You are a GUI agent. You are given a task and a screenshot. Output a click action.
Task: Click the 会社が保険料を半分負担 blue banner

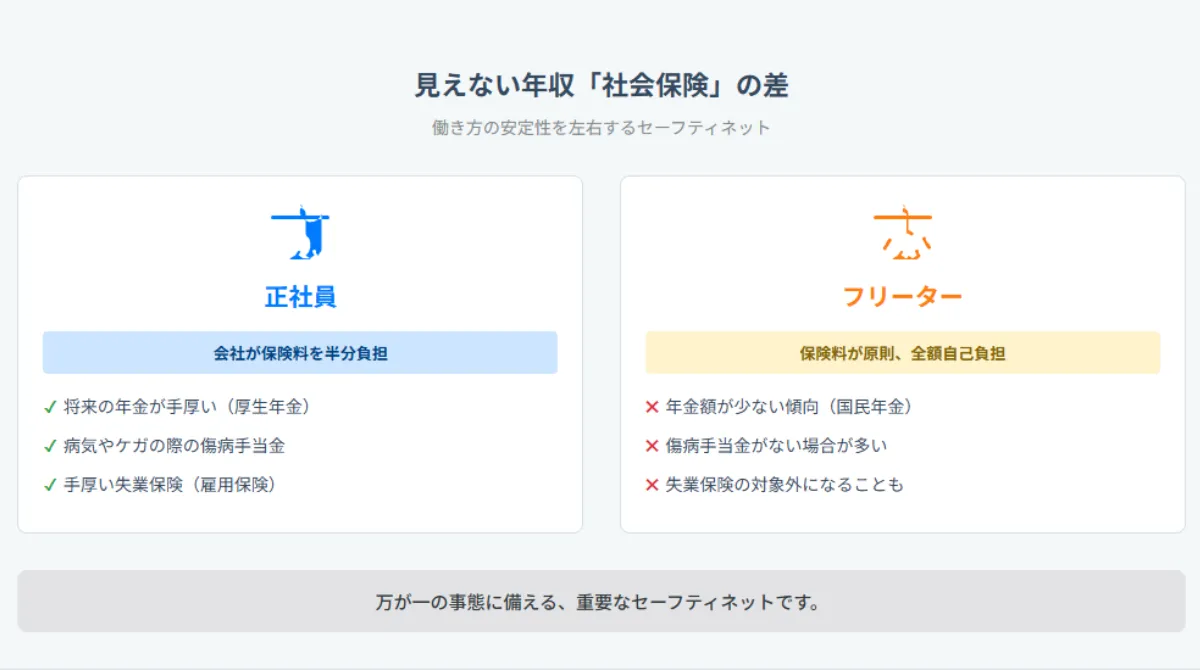point(300,353)
